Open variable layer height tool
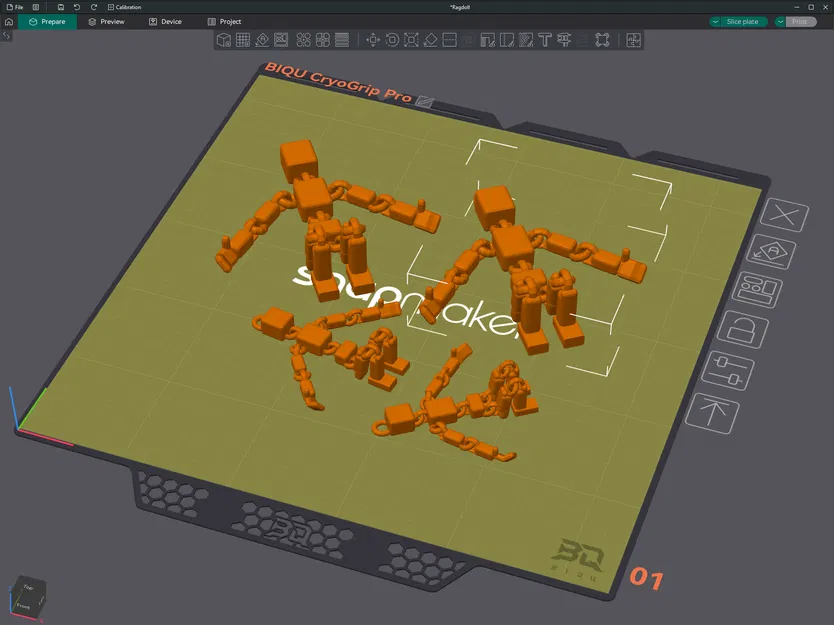 [x=342, y=40]
